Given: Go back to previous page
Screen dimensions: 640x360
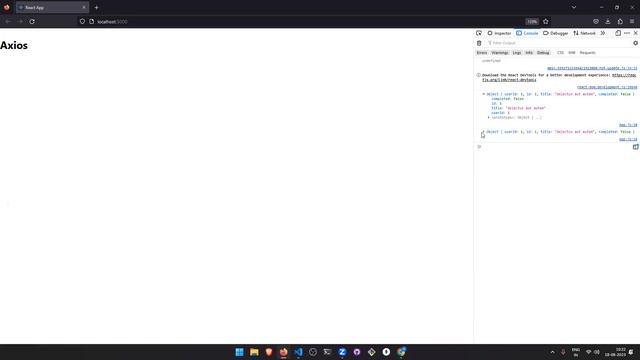Looking at the screenshot, I should (x=8, y=21).
